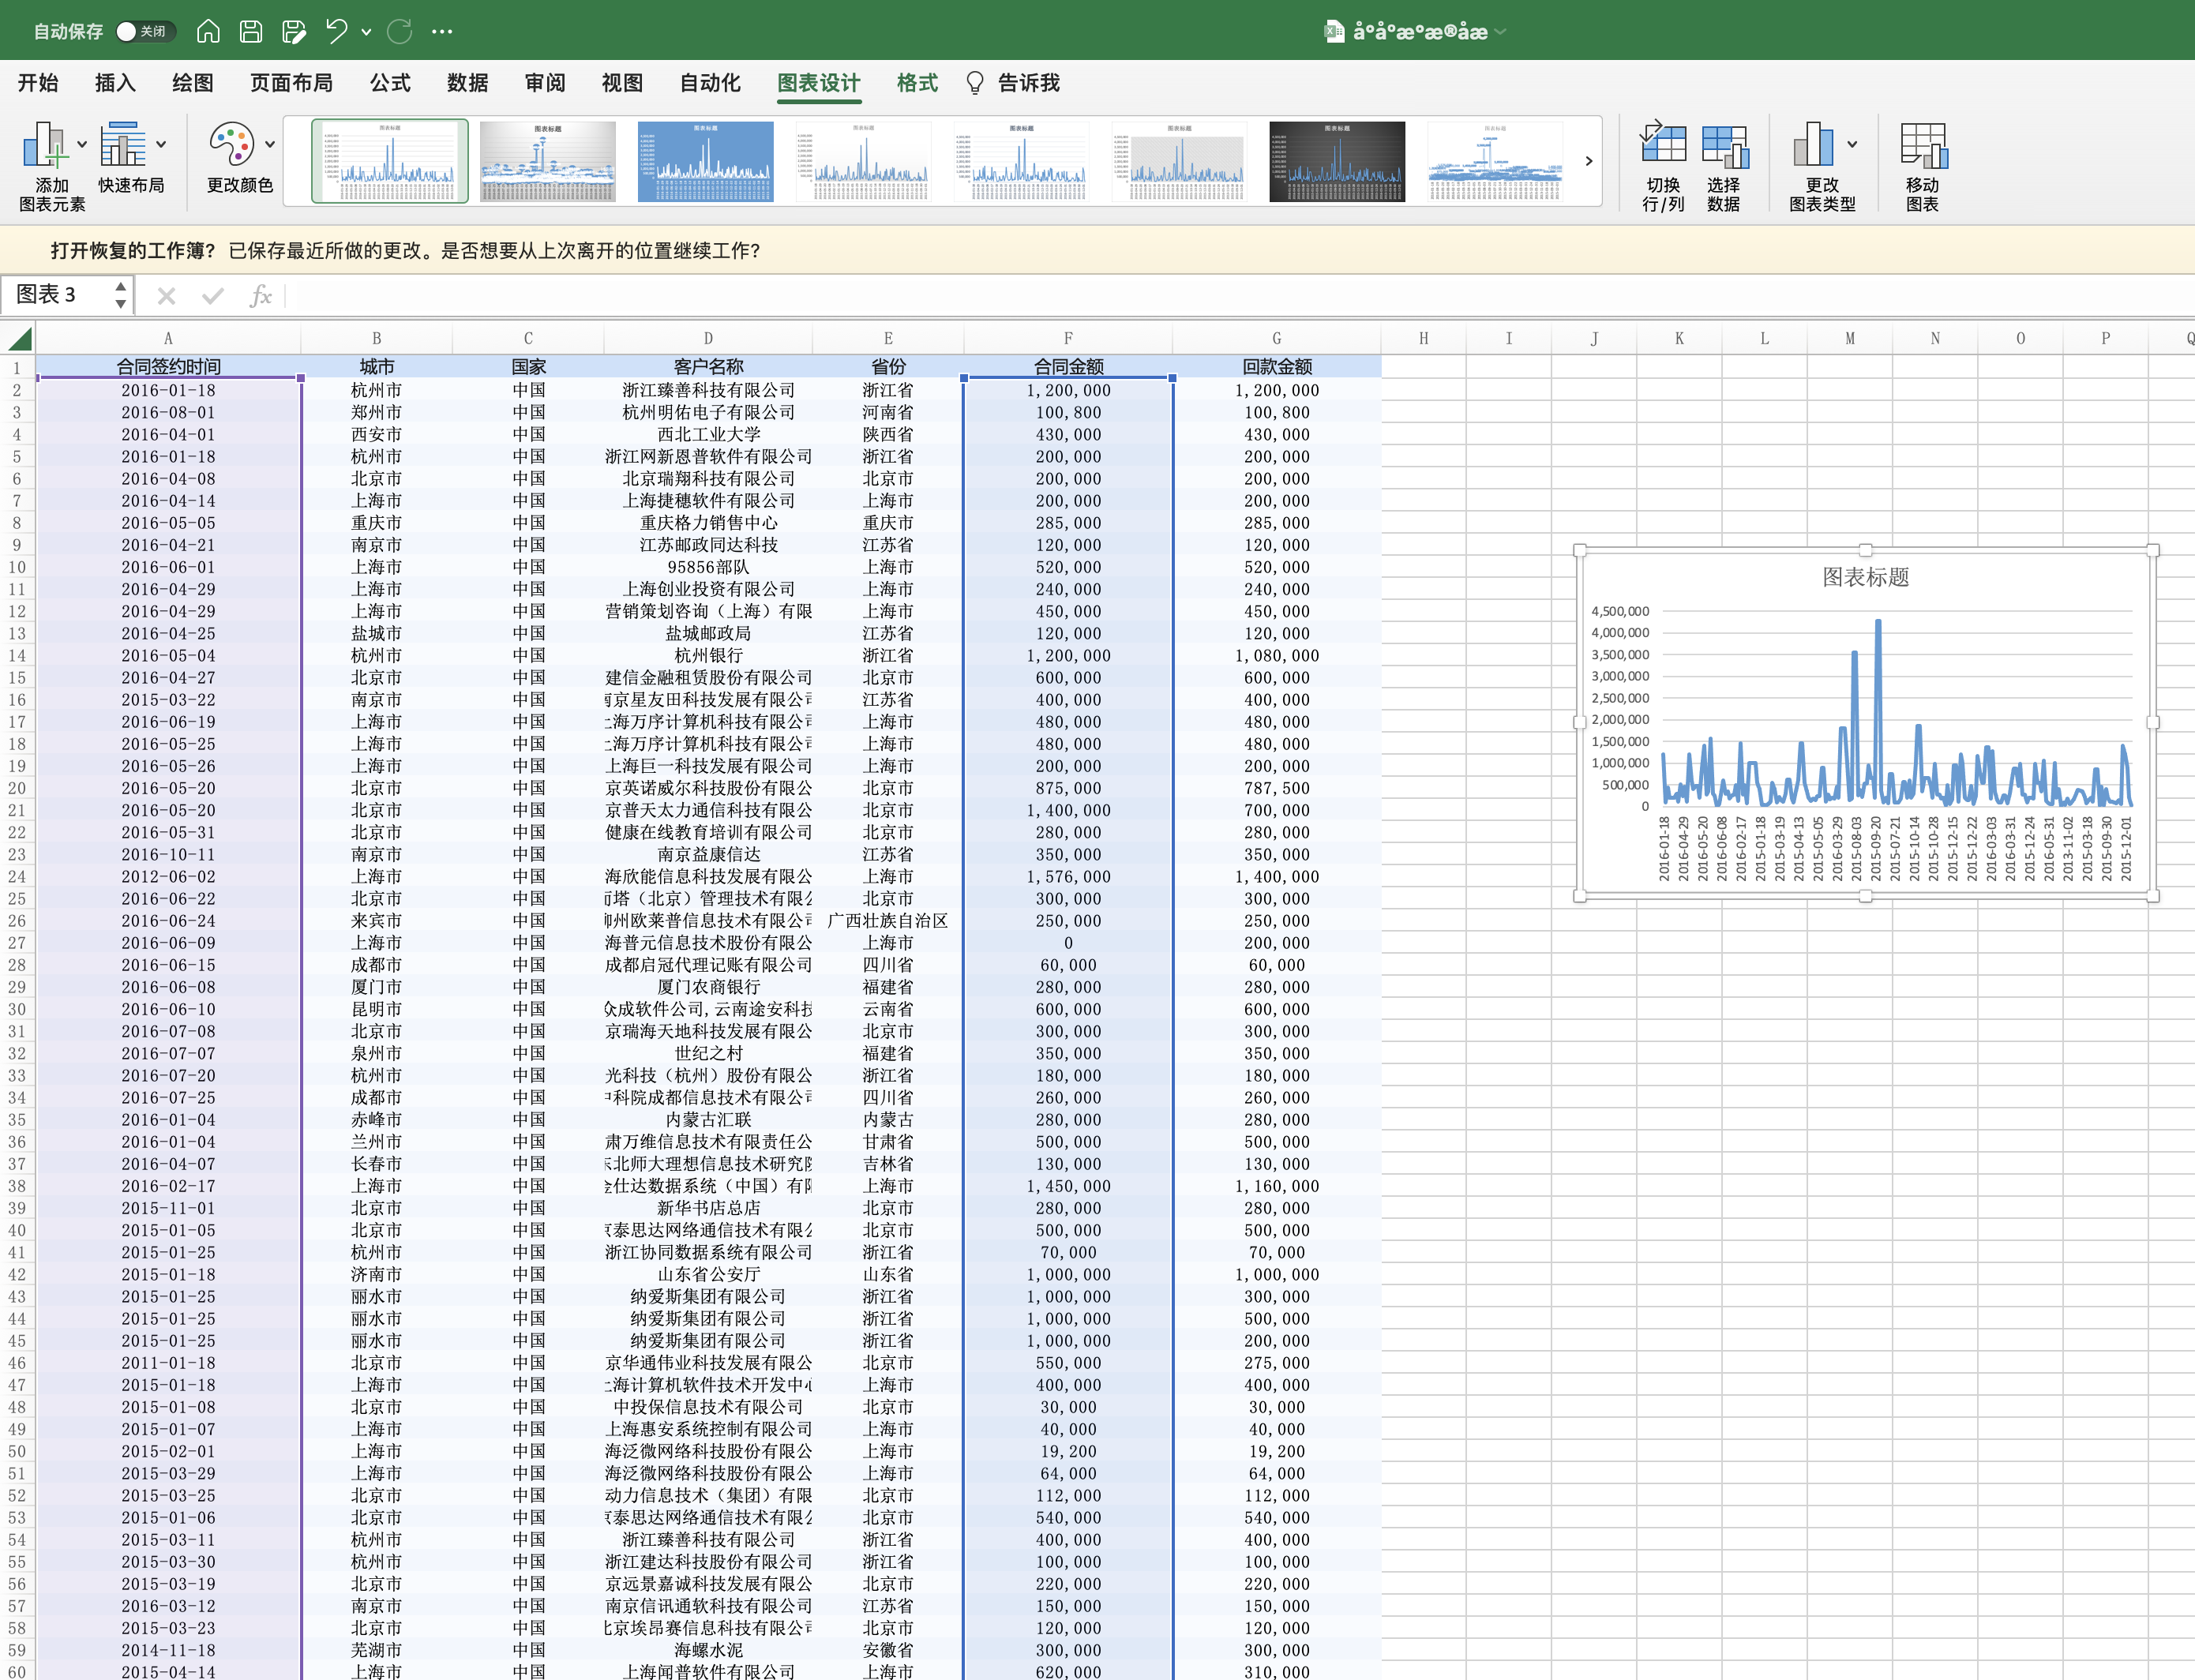The image size is (2195, 1680).
Task: Click cell 广西壮族自治区
Action: (888, 920)
